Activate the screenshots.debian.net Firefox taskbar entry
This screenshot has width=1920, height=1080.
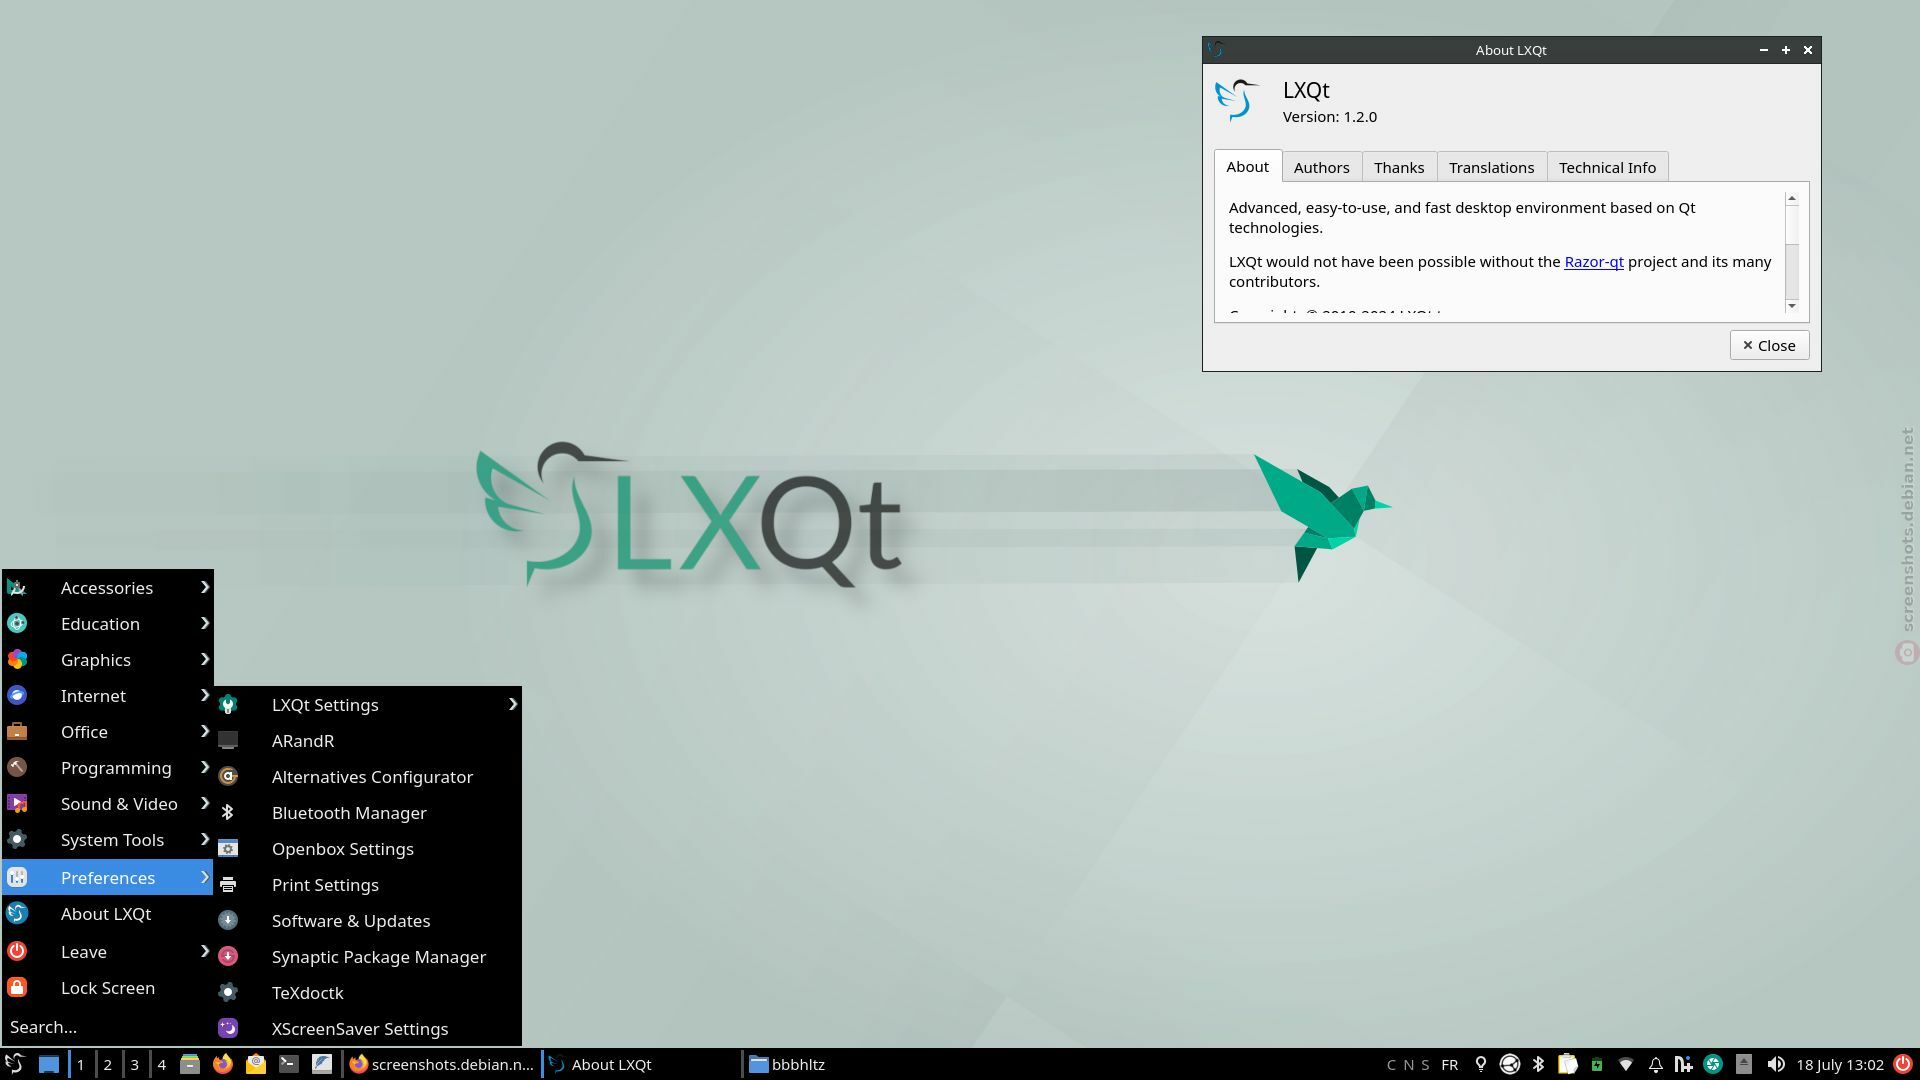click(x=441, y=1064)
